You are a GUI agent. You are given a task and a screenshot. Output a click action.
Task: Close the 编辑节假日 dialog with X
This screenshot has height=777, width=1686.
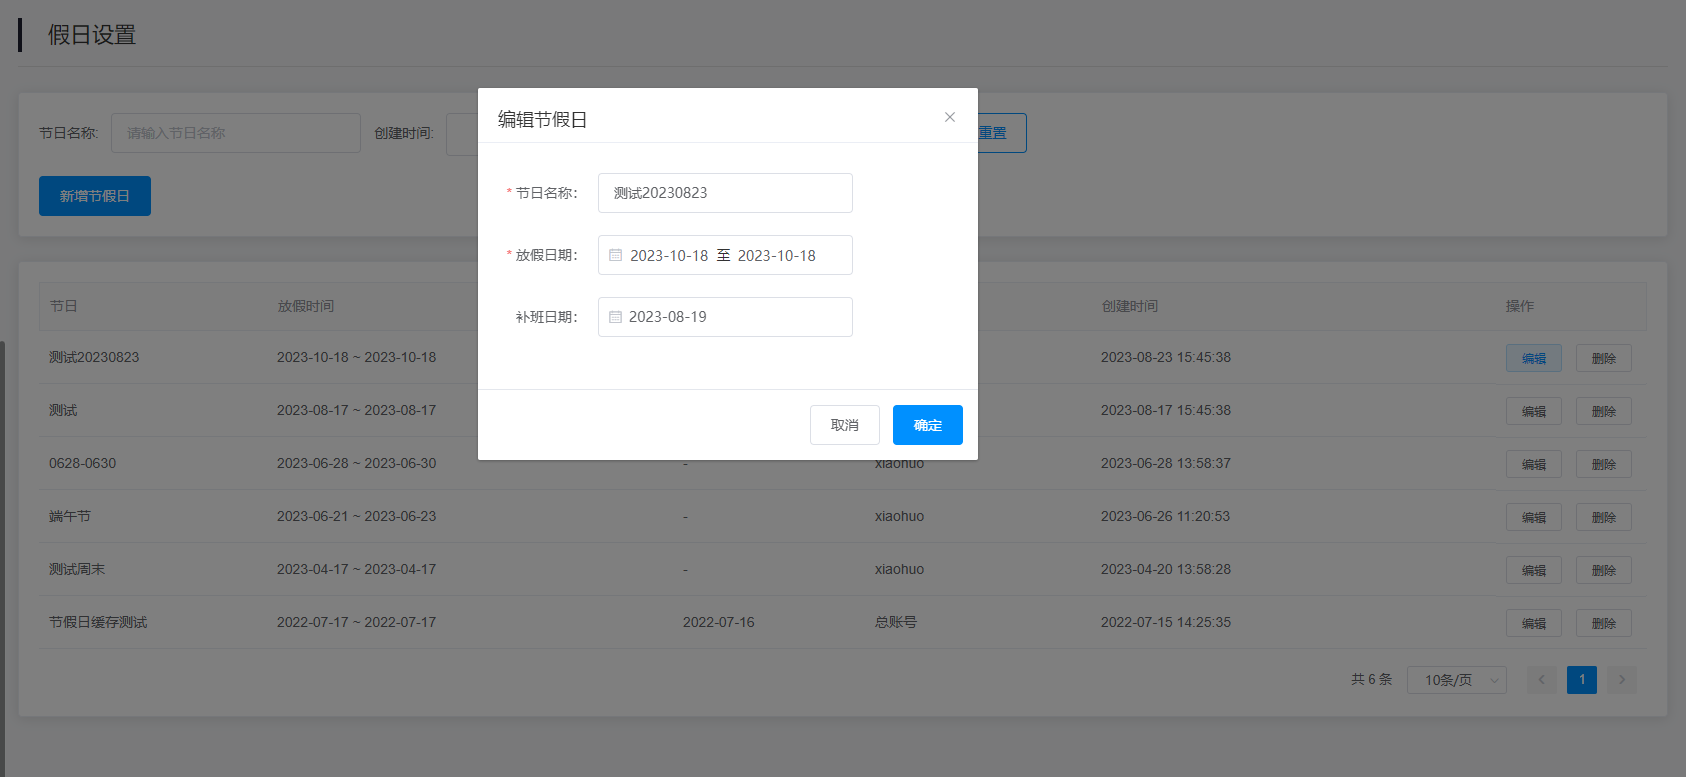click(x=949, y=117)
